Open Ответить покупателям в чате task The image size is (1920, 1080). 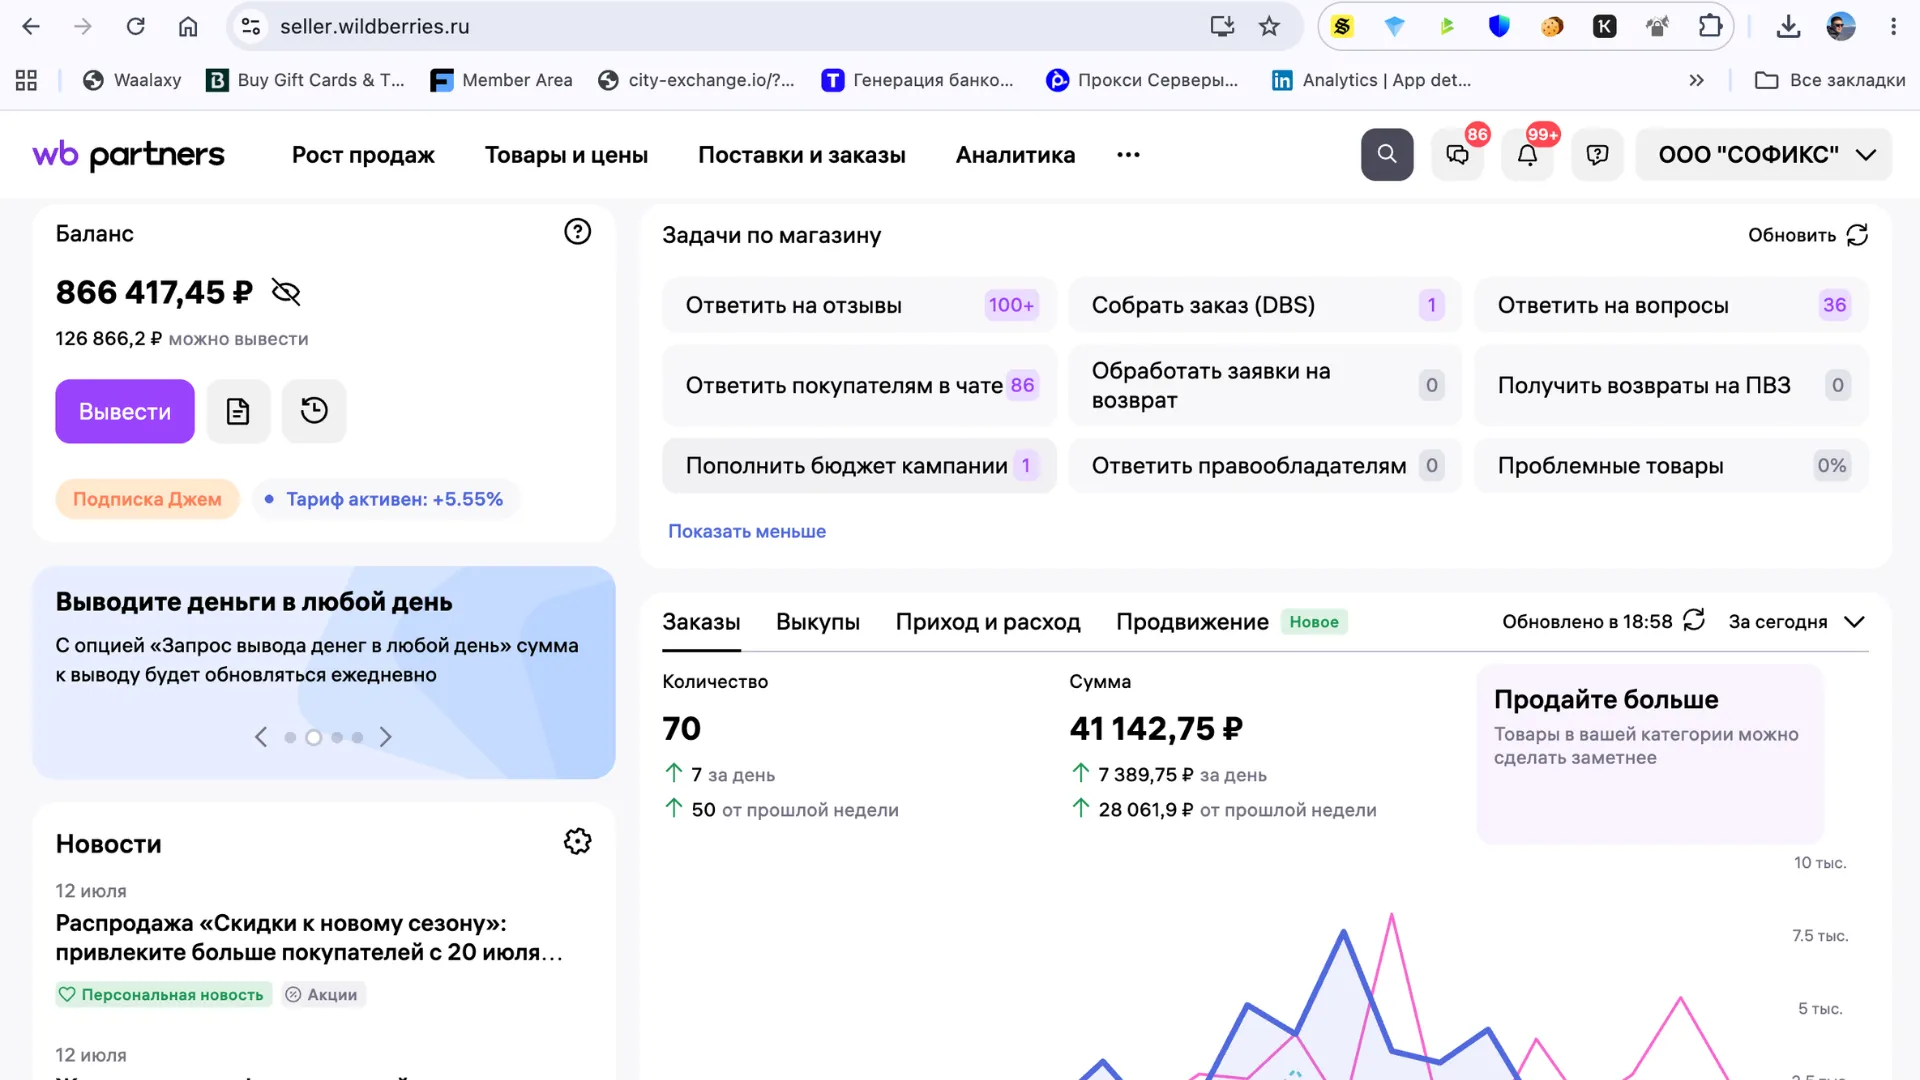point(859,385)
